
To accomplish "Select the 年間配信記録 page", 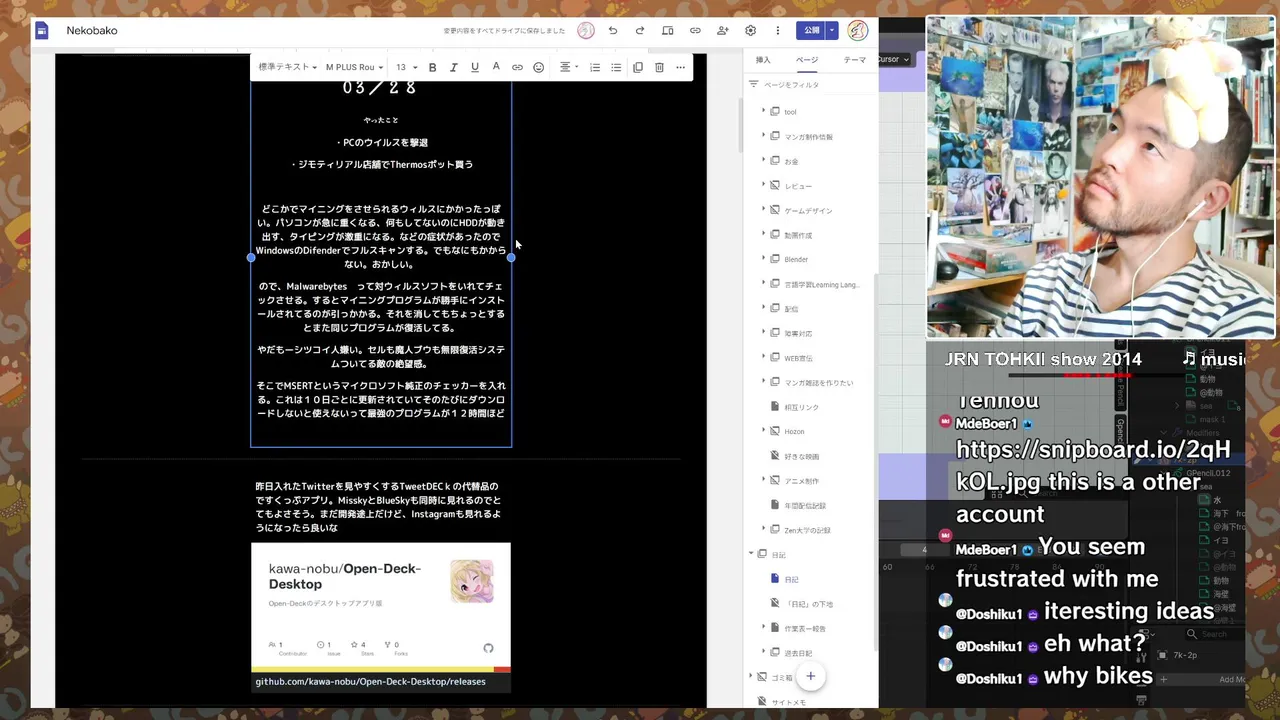I will 805,505.
